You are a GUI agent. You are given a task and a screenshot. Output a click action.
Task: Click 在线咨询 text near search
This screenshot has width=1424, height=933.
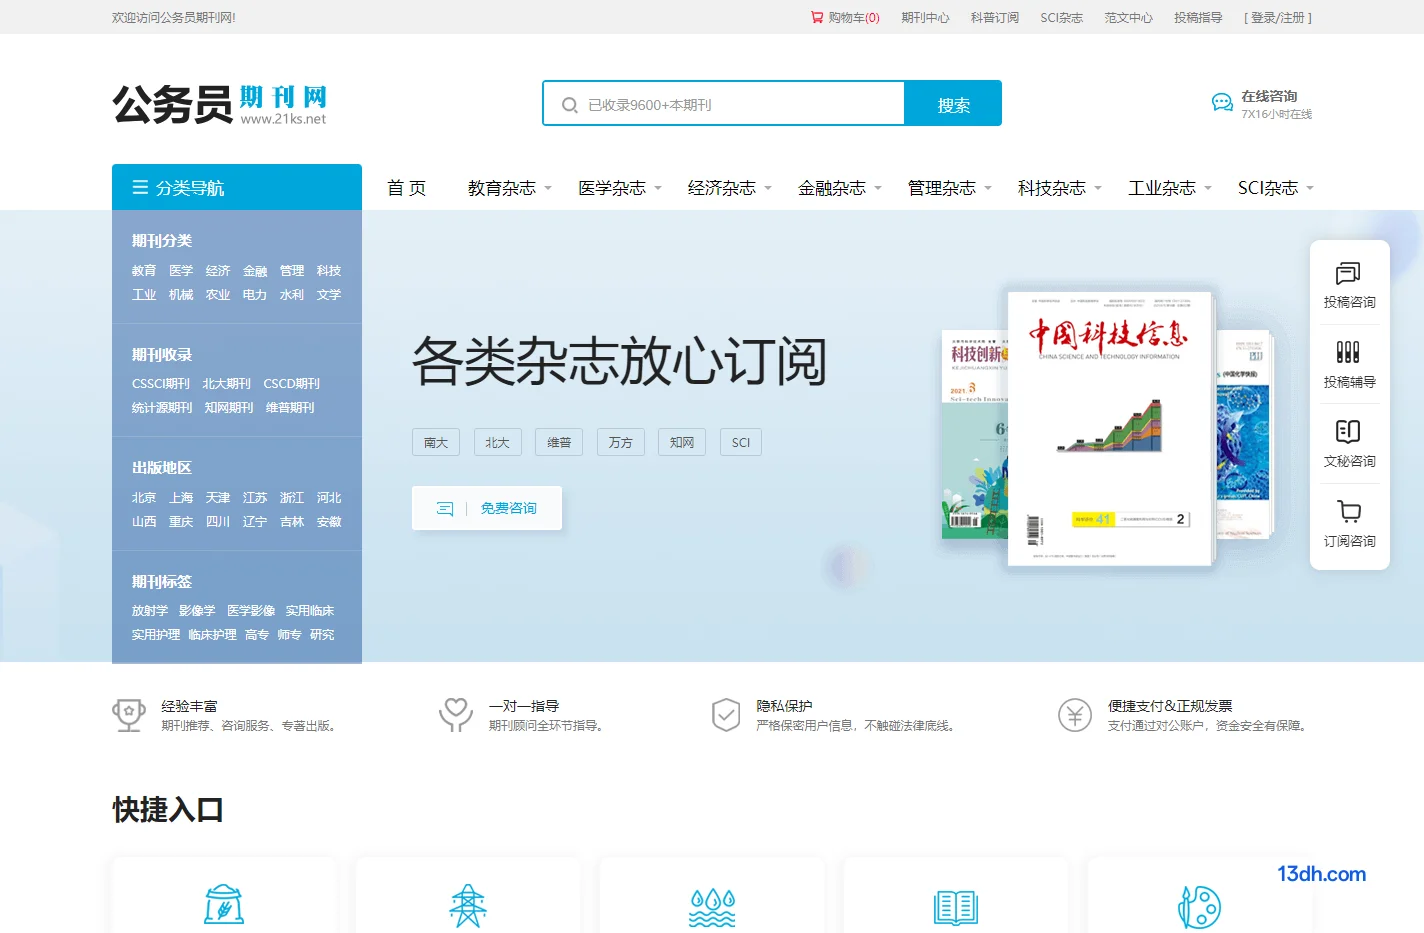click(1269, 96)
